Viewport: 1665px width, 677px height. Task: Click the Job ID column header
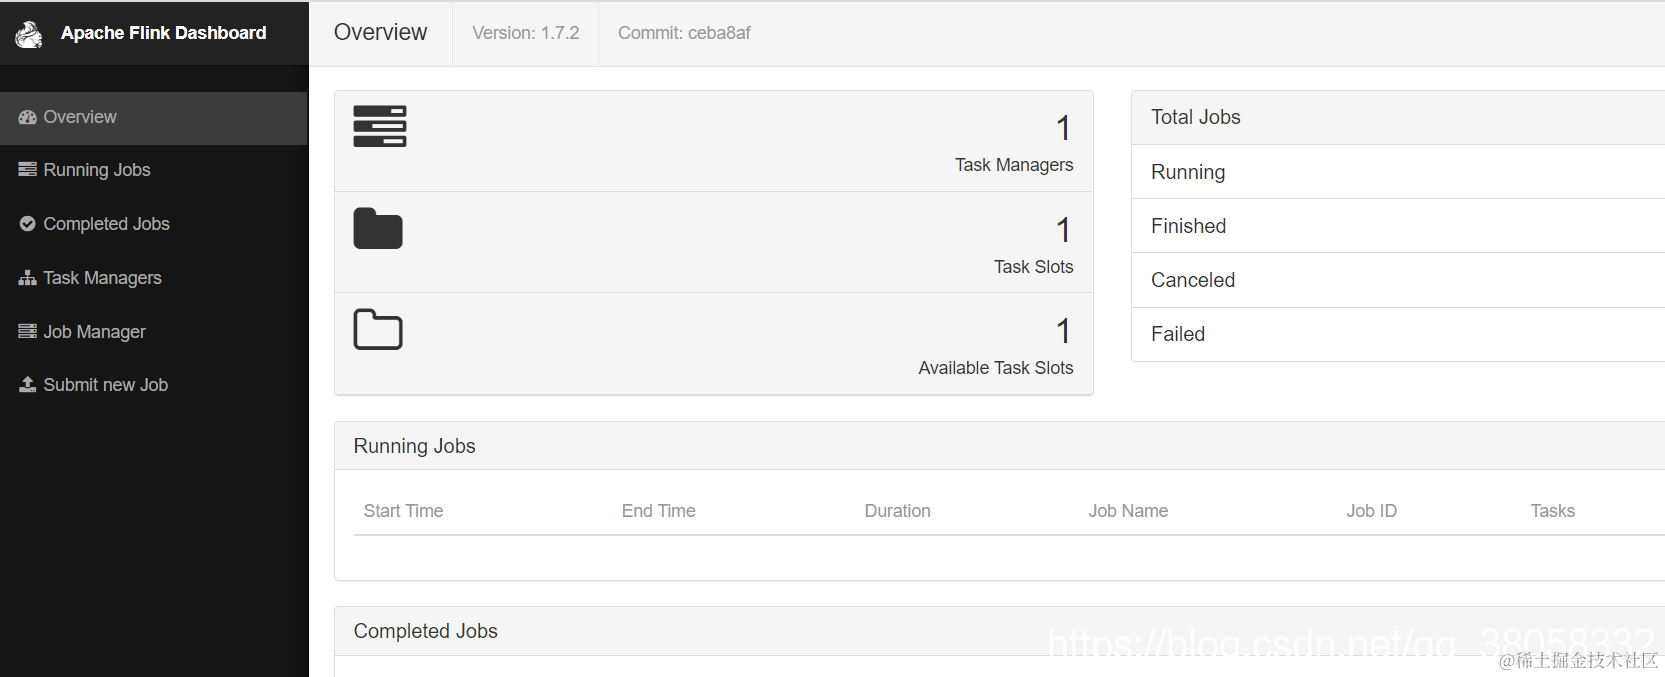[x=1371, y=511]
